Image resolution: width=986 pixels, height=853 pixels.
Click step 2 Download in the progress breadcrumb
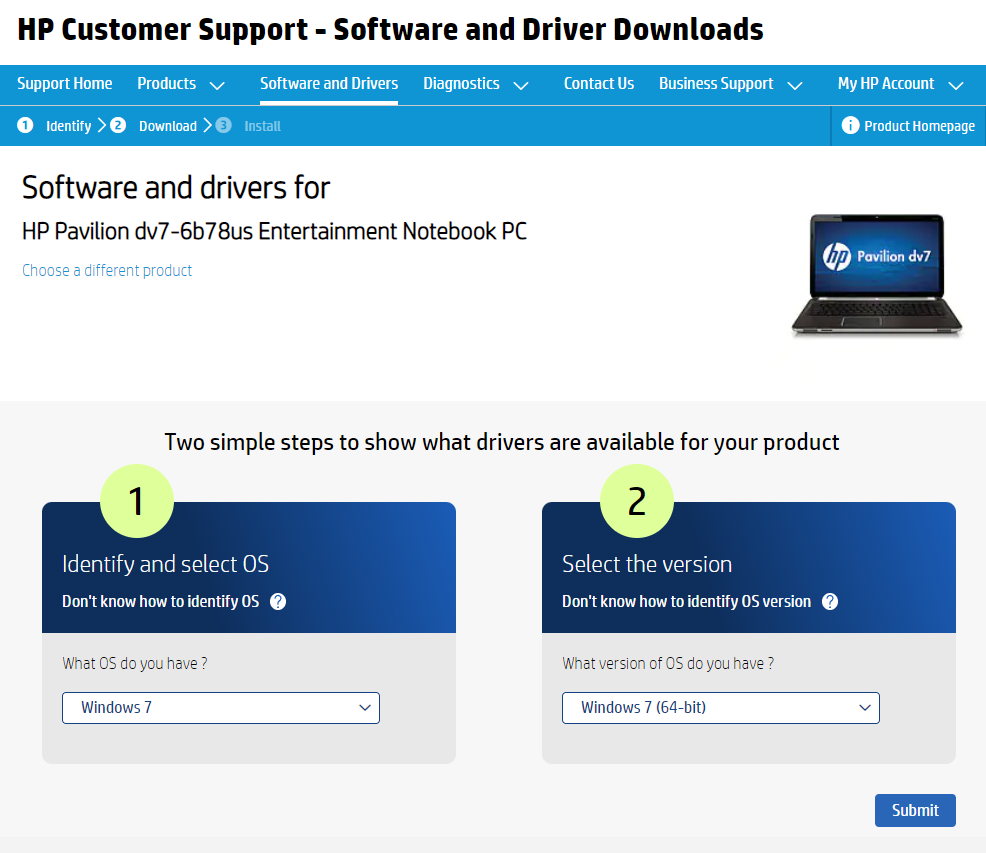(x=160, y=126)
